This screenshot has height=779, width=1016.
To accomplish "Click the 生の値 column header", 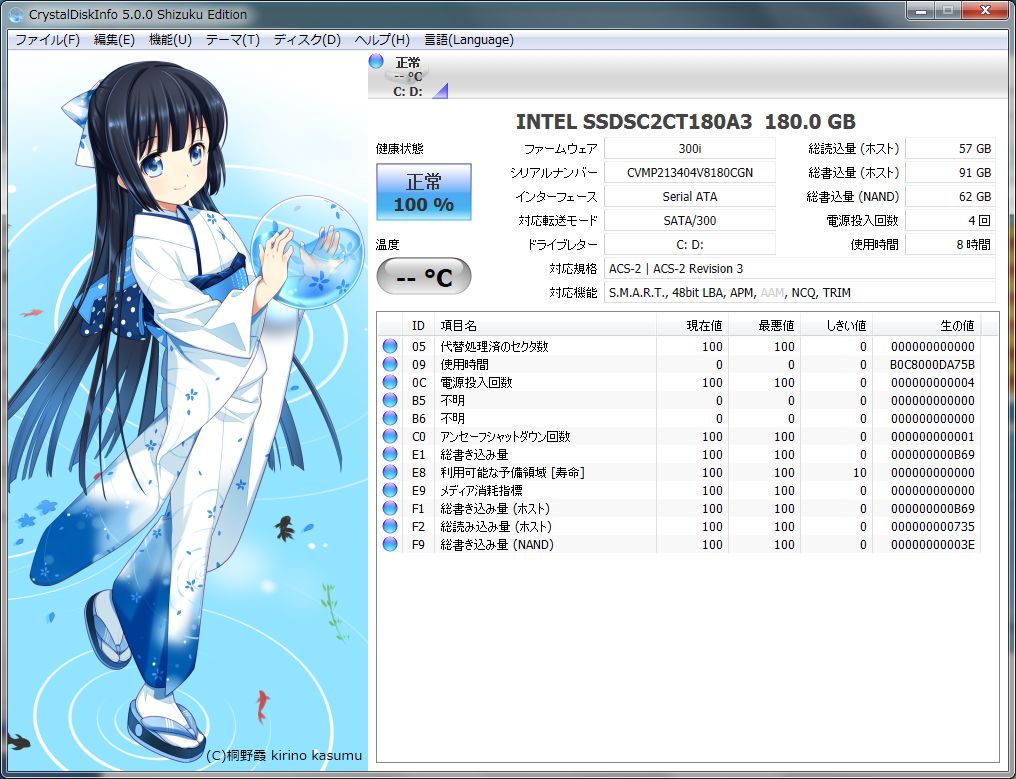I will coord(926,325).
